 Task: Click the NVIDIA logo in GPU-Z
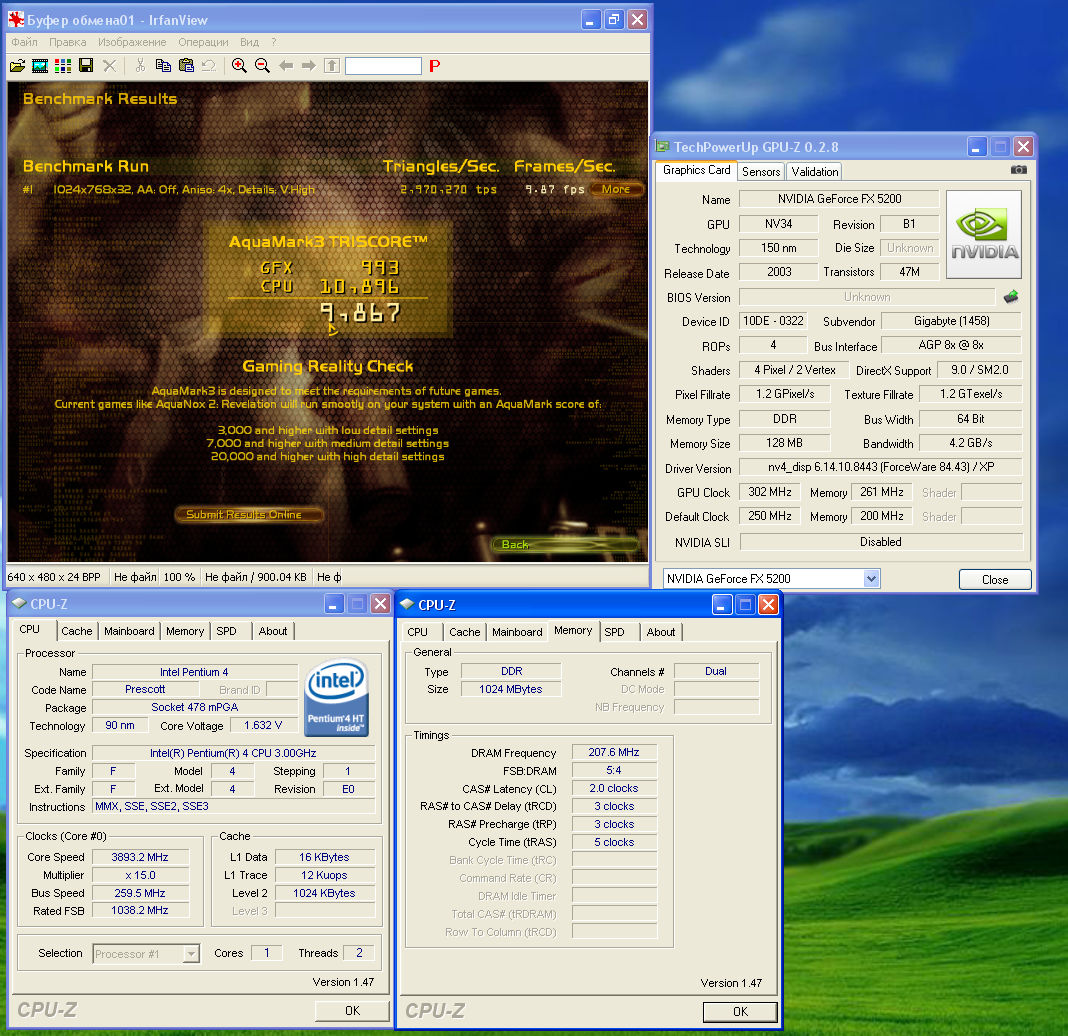[984, 235]
